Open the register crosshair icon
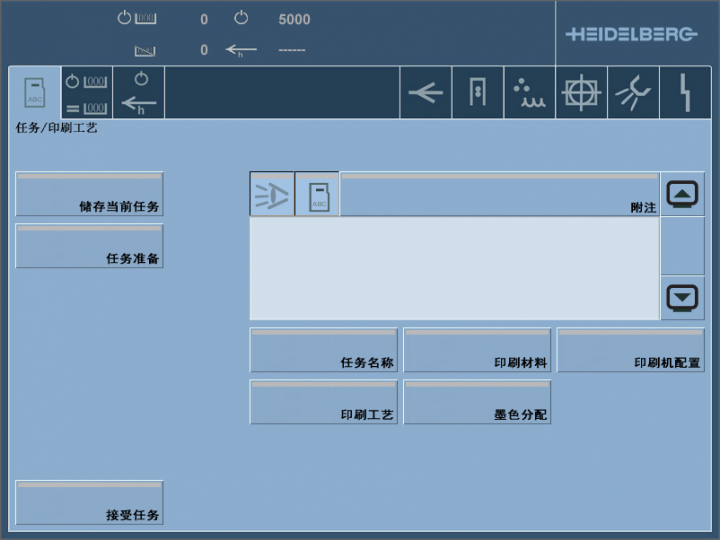Screen dimensions: 720x540 [581, 92]
